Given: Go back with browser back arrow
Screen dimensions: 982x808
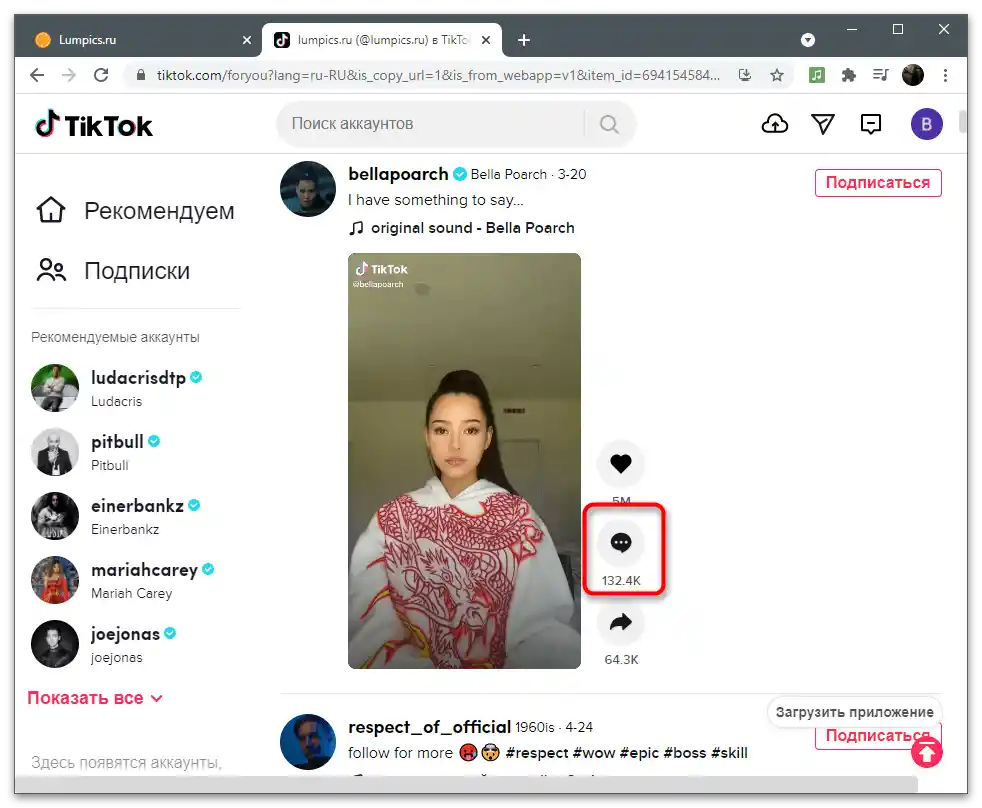Looking at the screenshot, I should [37, 75].
